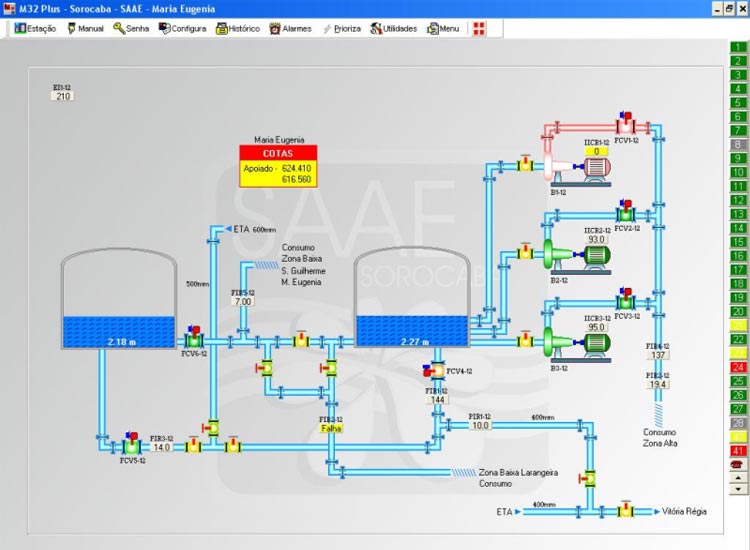Select the FCV5-12 control valve
This screenshot has width=750, height=550.
point(131,444)
